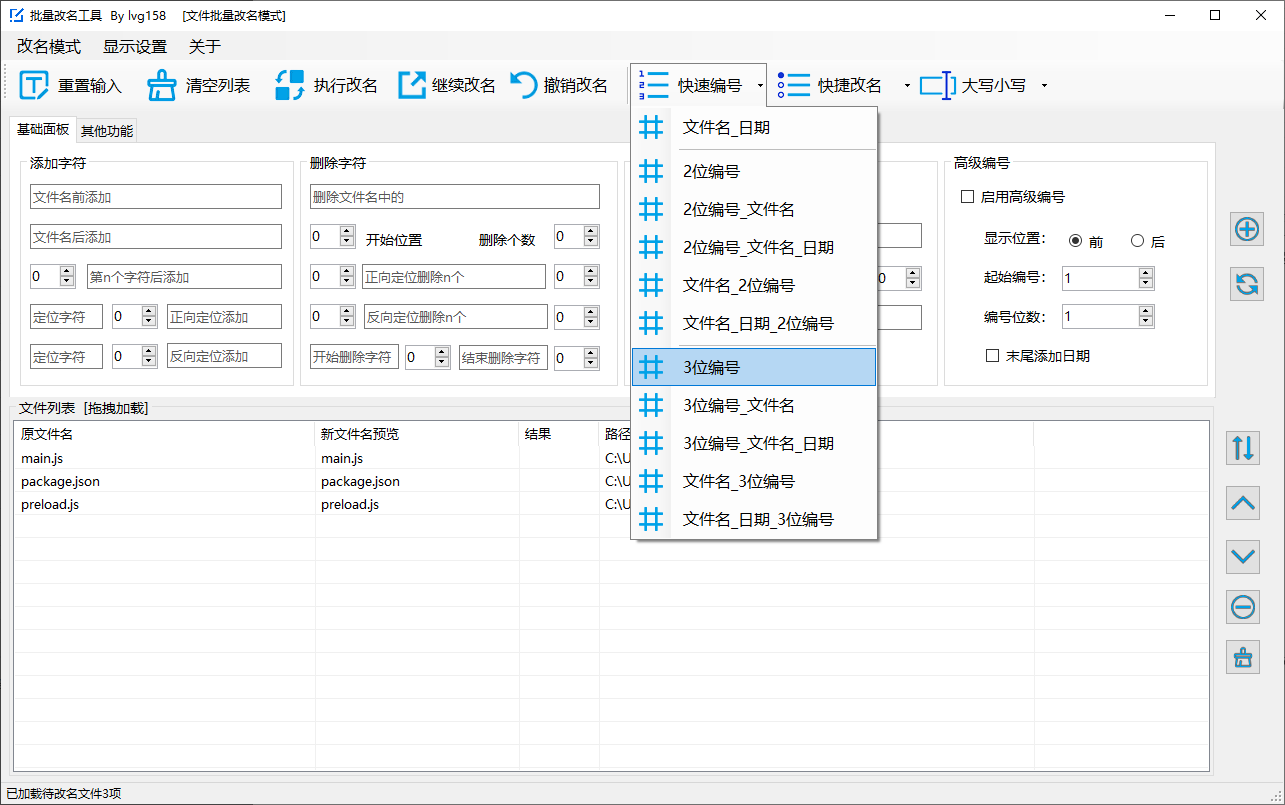
Task: Enable the 启用高级编号 checkbox
Action: coord(967,197)
